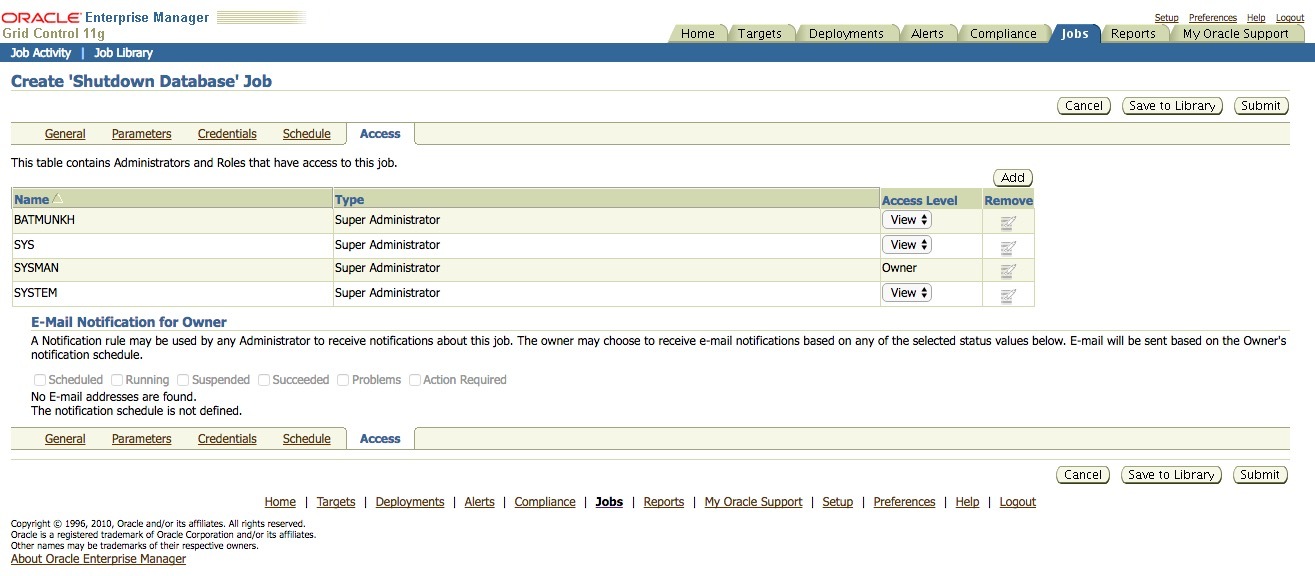
Task: Click footer Logout link
Action: (x=1018, y=502)
